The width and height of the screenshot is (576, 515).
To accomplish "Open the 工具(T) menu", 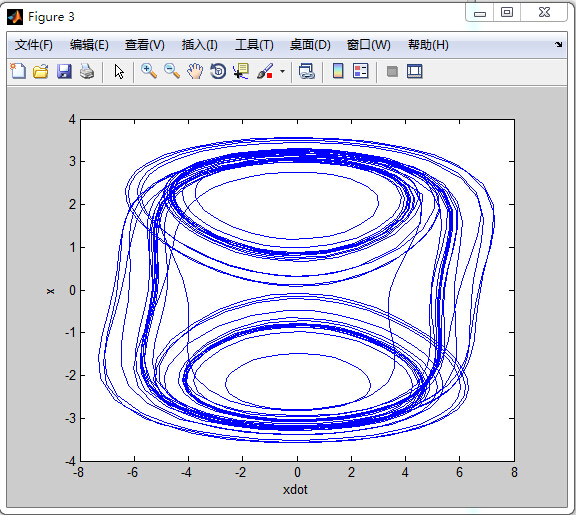I will coord(254,45).
